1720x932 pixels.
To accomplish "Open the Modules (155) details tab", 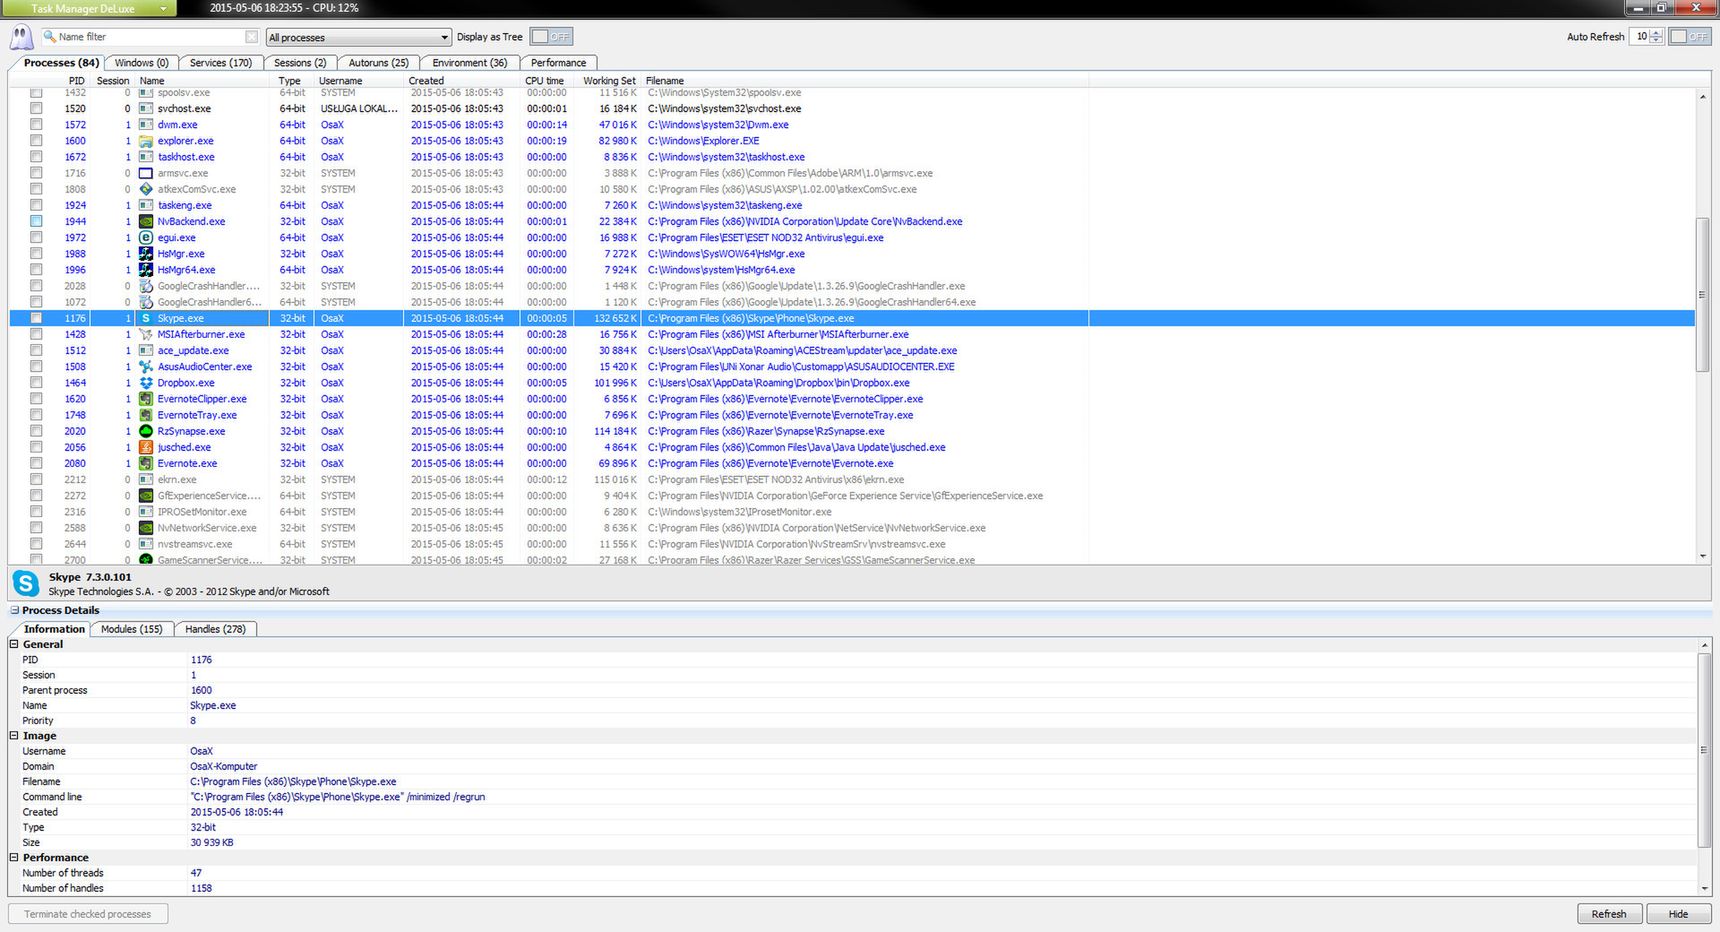I will (132, 629).
